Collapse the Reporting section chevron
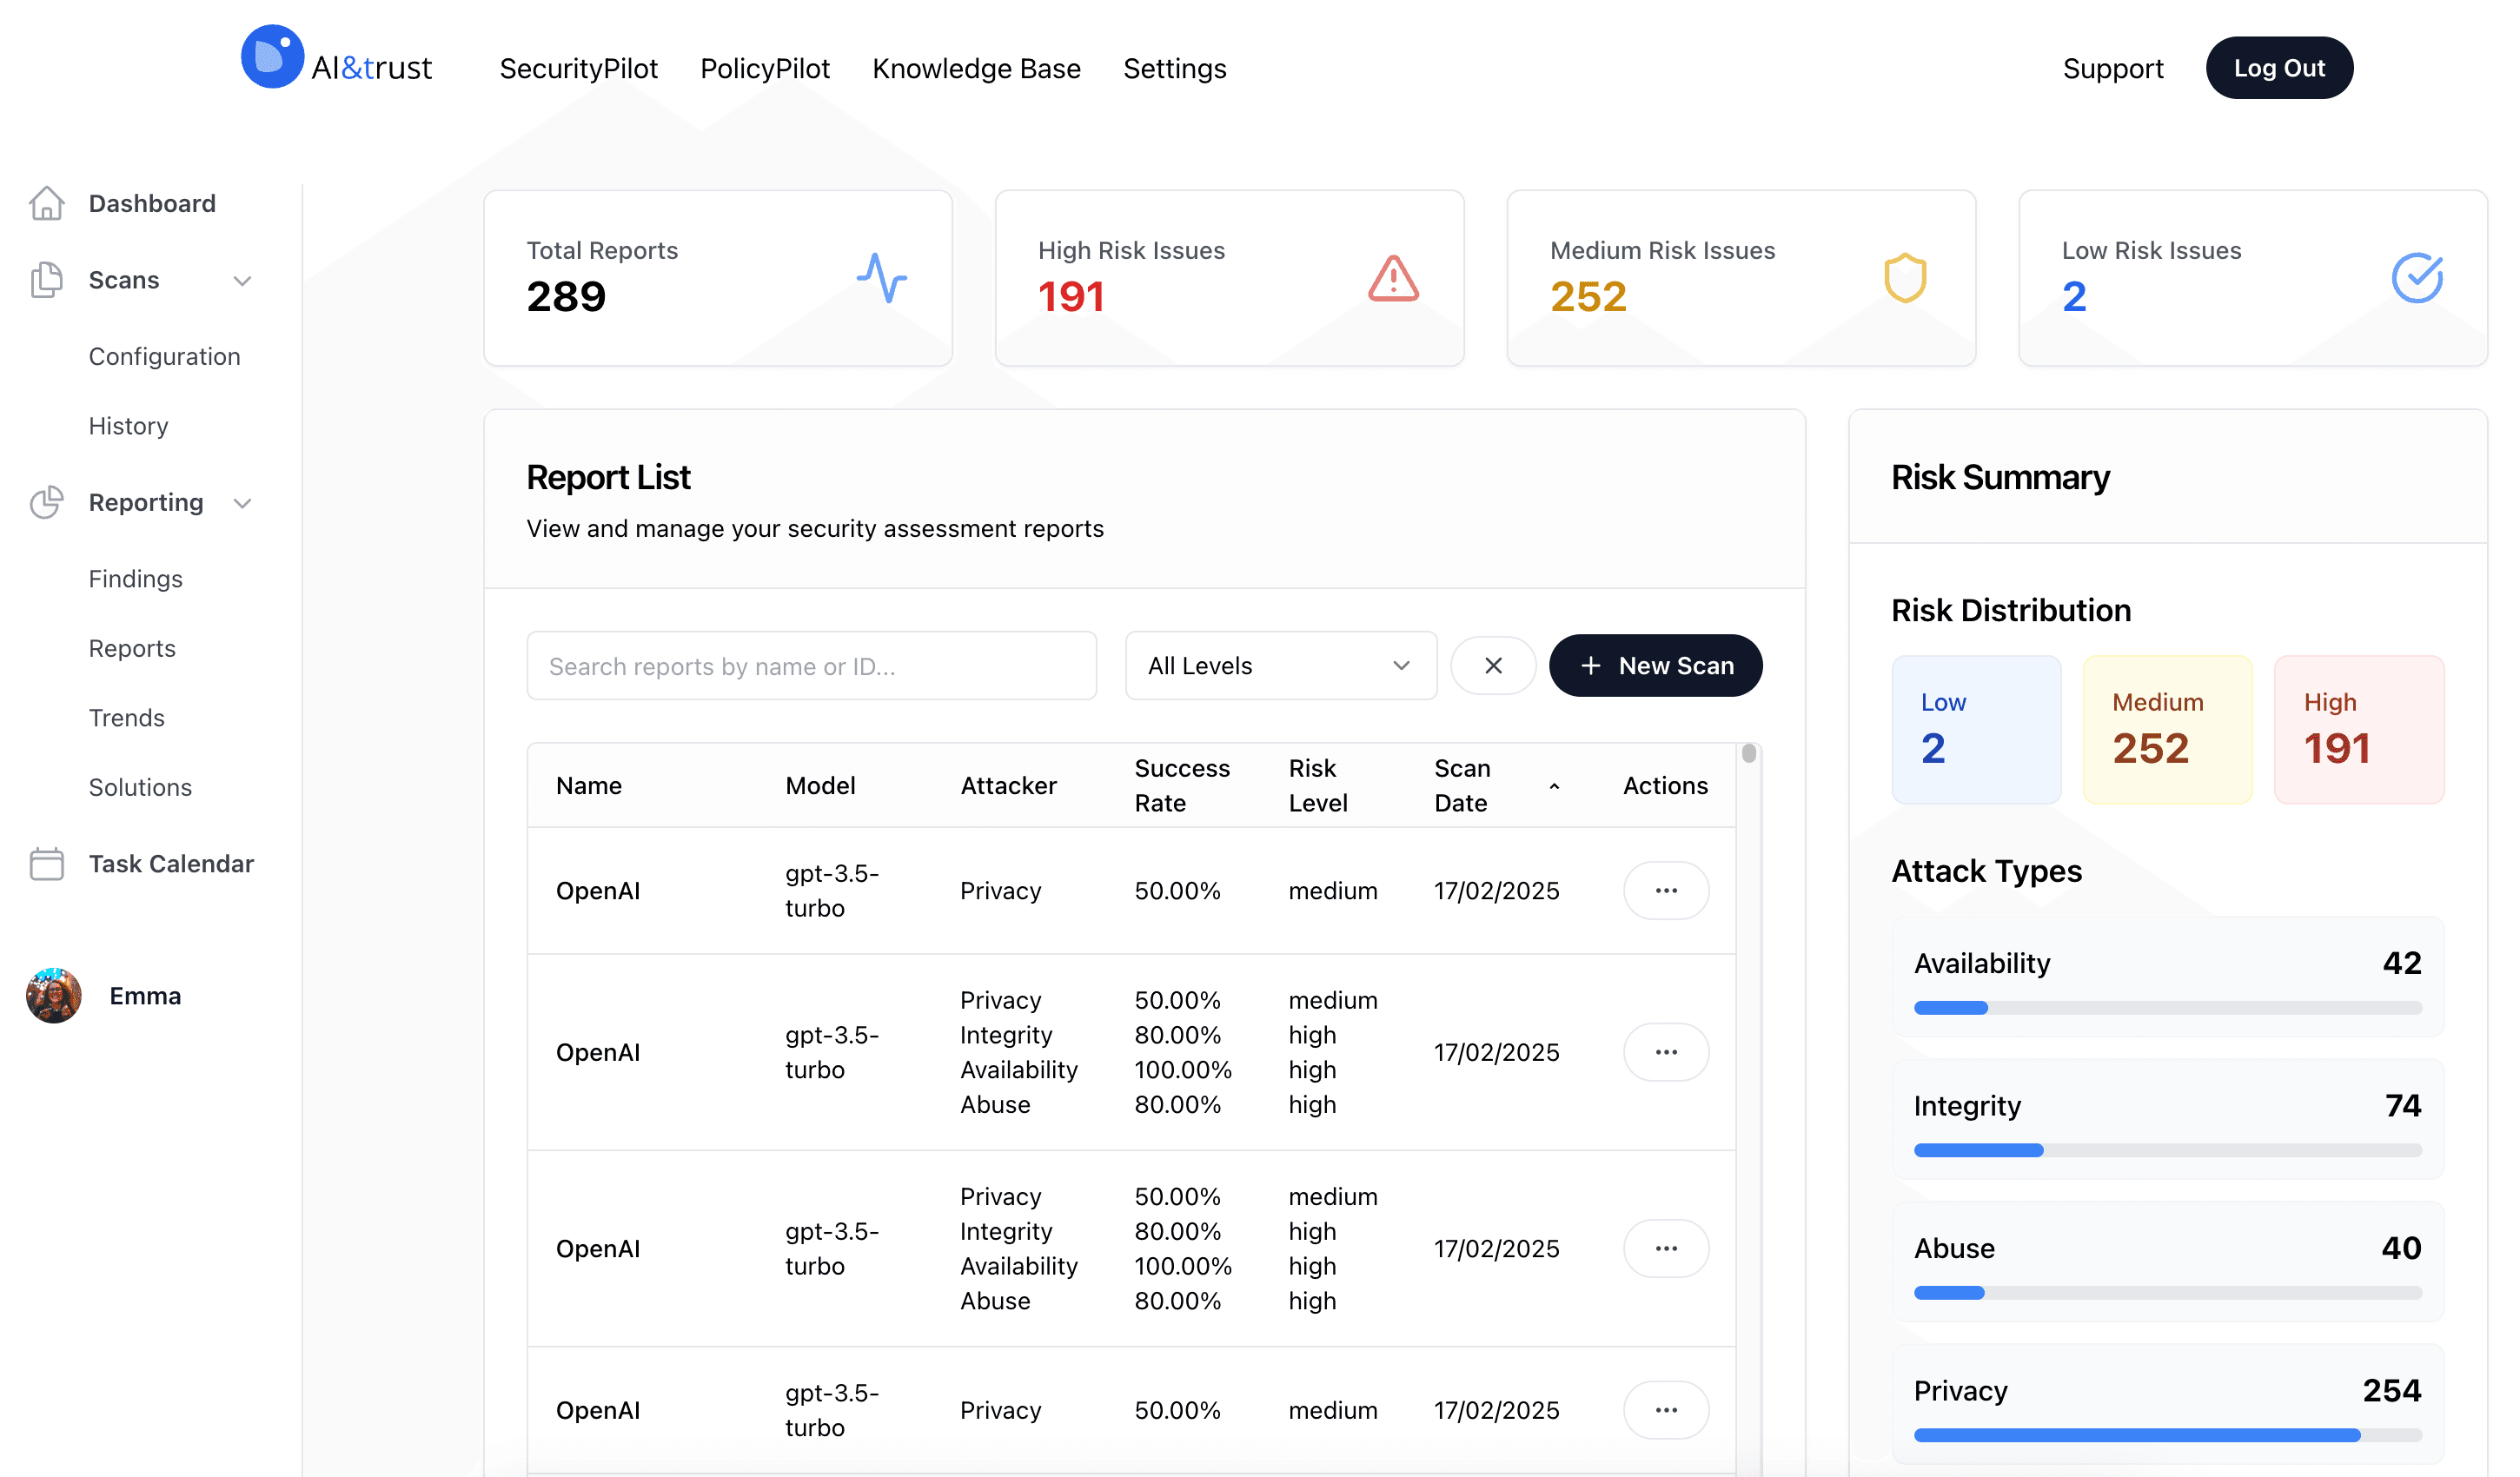Image resolution: width=2520 pixels, height=1477 pixels. 242,503
